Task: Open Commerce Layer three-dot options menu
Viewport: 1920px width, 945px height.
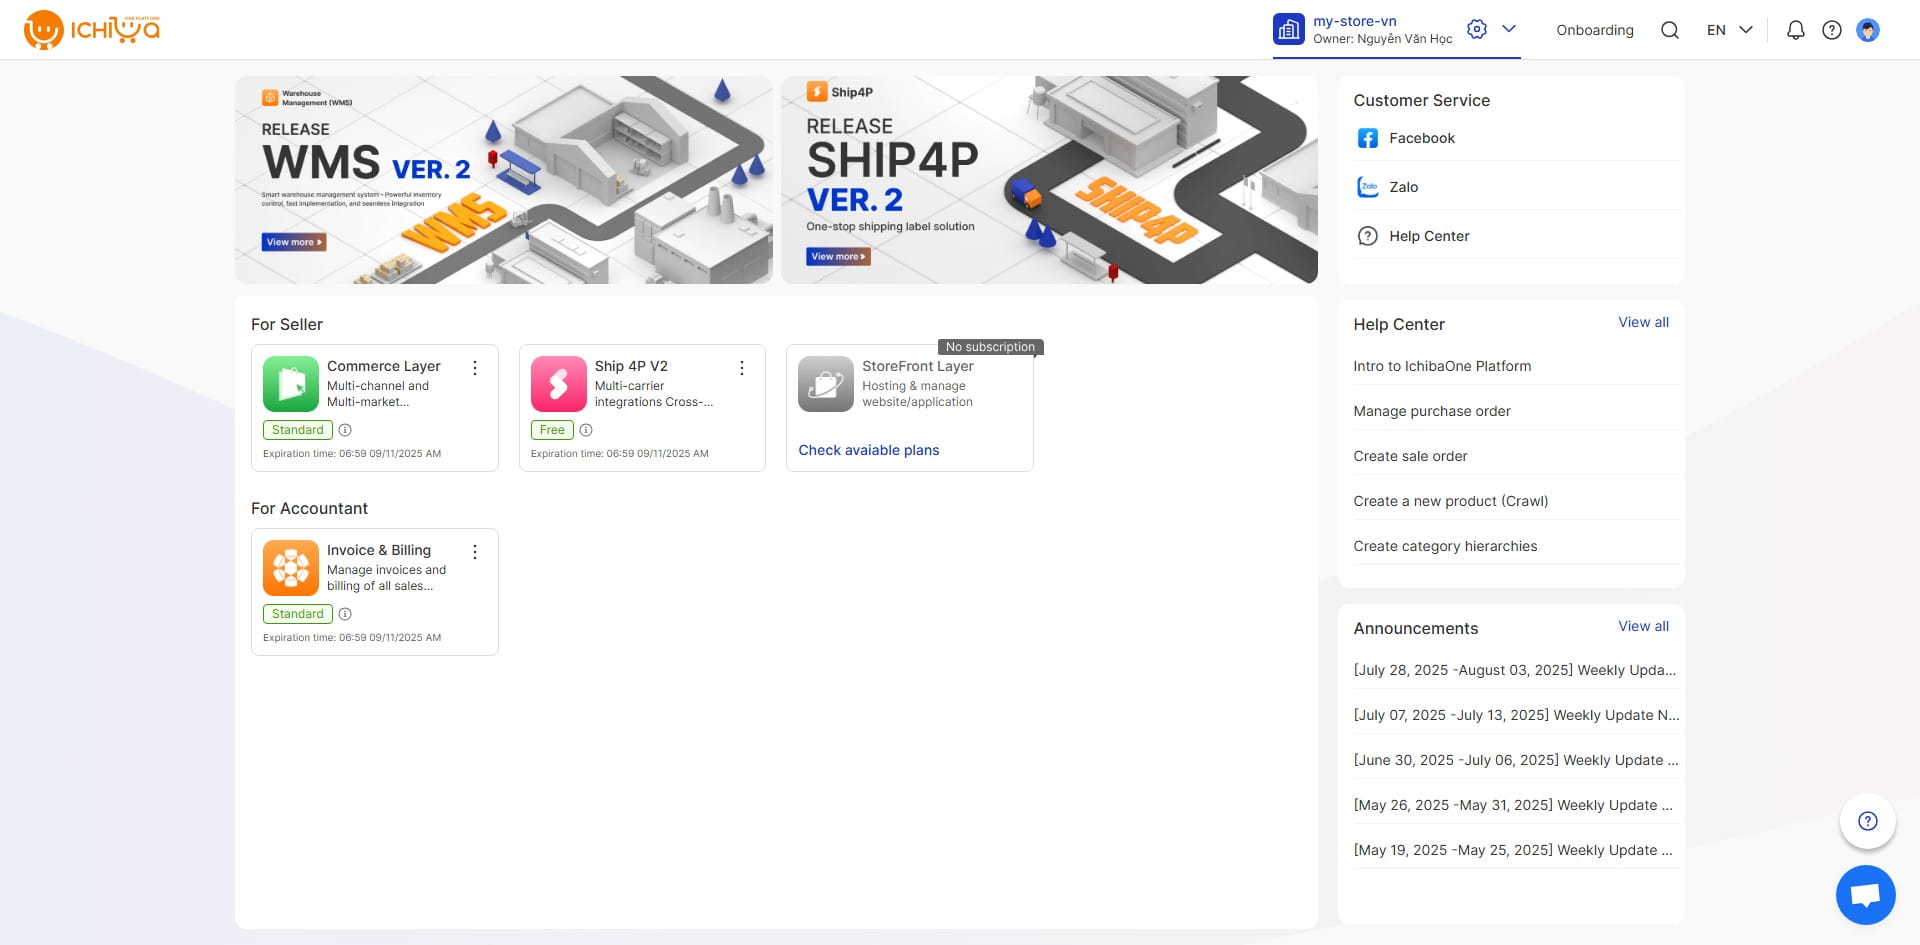Action: 475,368
